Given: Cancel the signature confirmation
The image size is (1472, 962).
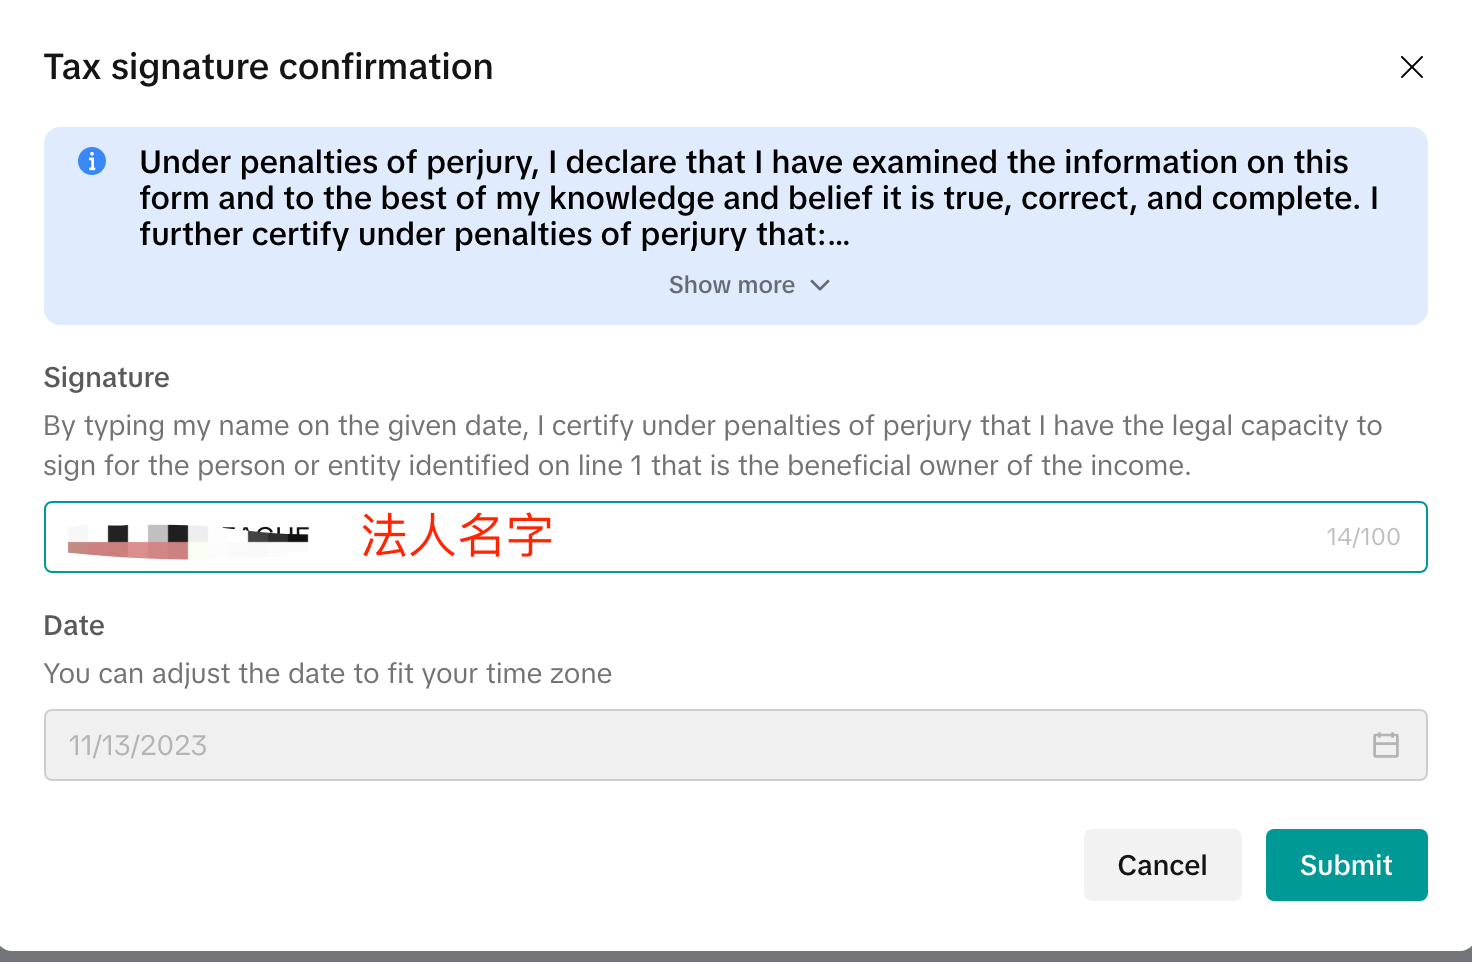Looking at the screenshot, I should click(1162, 865).
